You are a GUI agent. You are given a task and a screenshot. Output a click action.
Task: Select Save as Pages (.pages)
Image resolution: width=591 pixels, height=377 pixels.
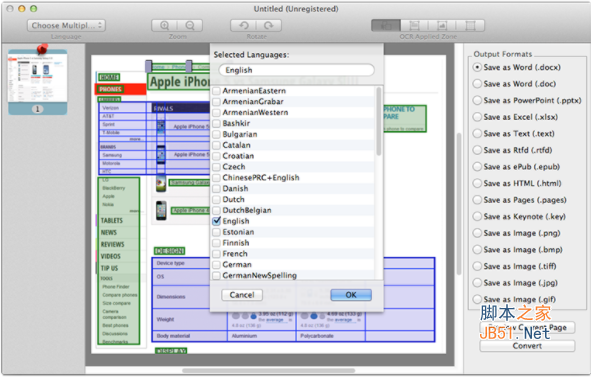477,200
